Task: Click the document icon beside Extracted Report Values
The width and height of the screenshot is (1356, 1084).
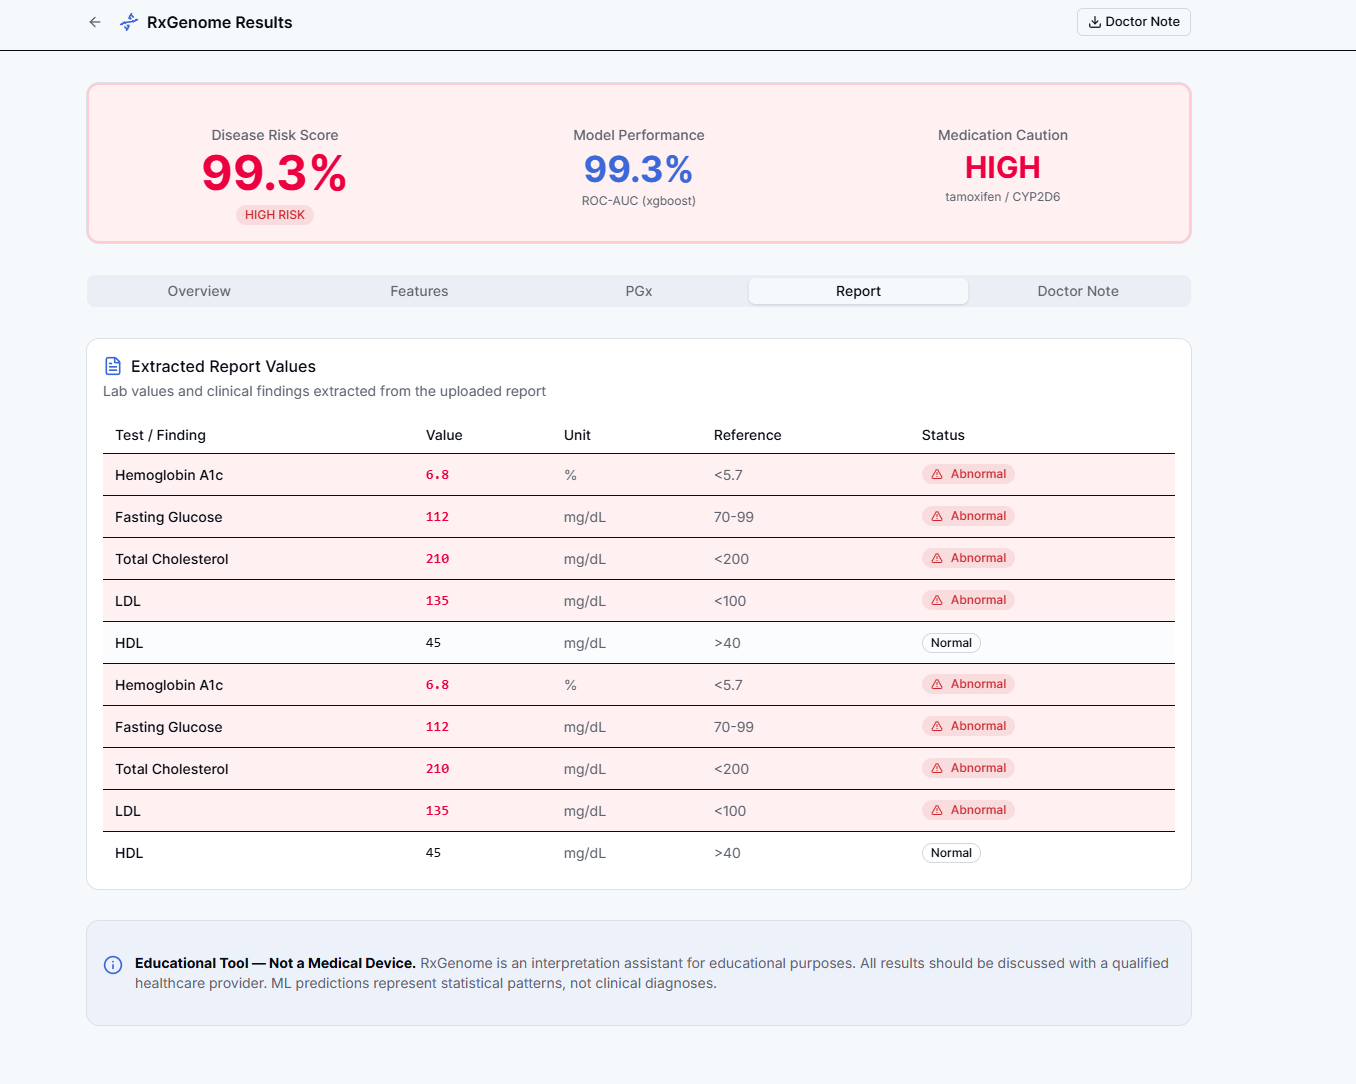Action: pos(113,366)
